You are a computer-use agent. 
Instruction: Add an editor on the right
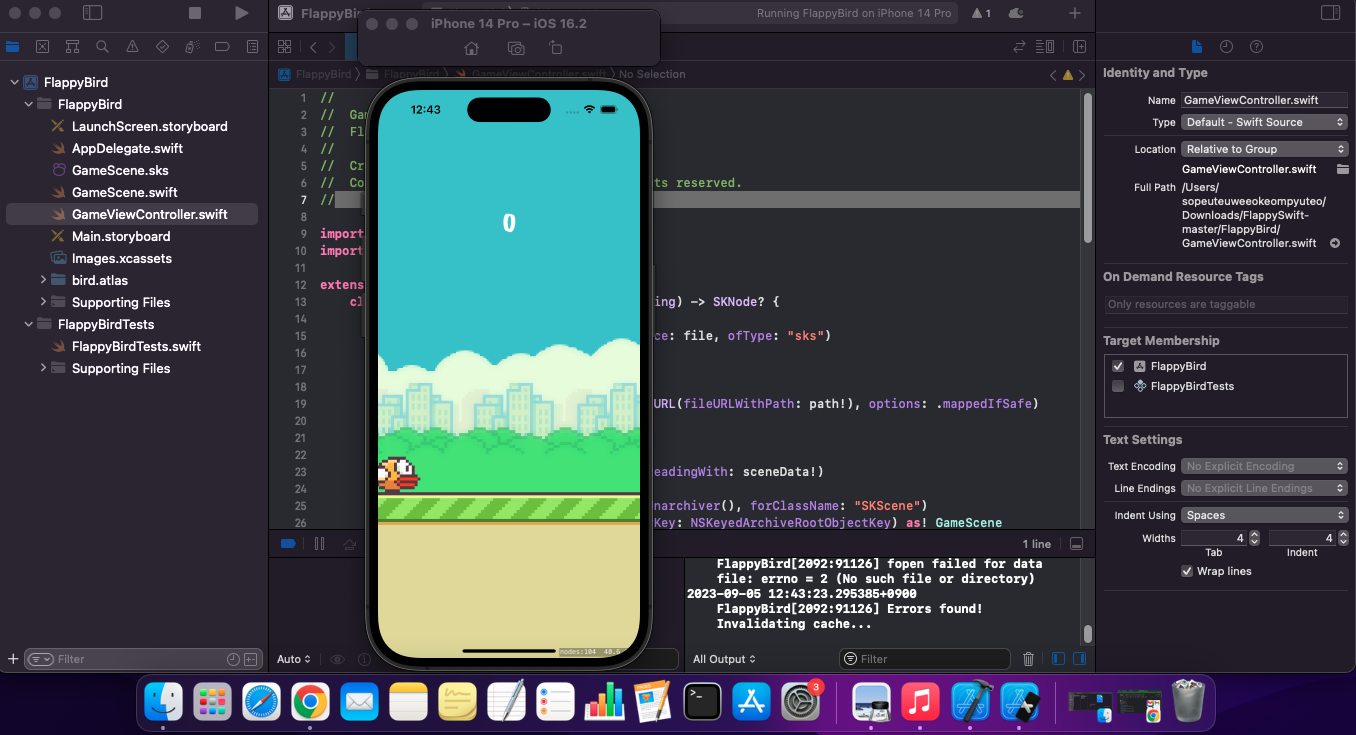[x=1079, y=46]
